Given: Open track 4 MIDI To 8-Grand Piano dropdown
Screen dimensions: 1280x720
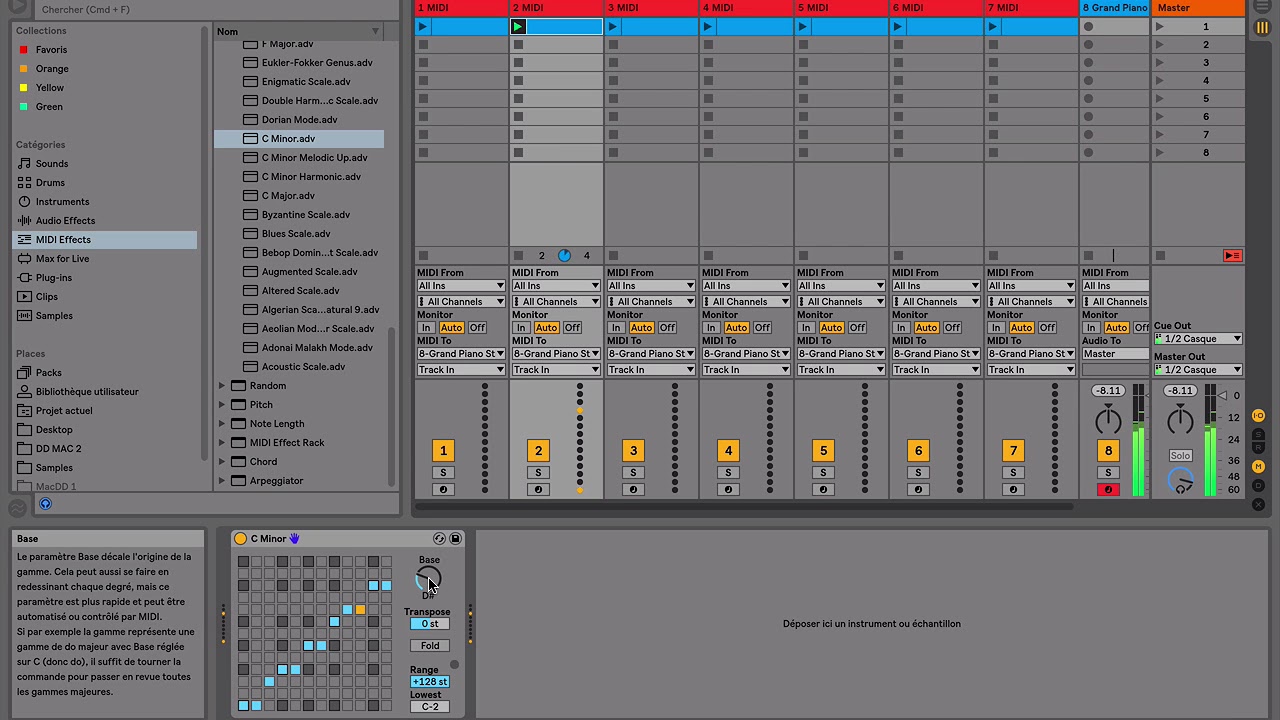Looking at the screenshot, I should click(746, 353).
